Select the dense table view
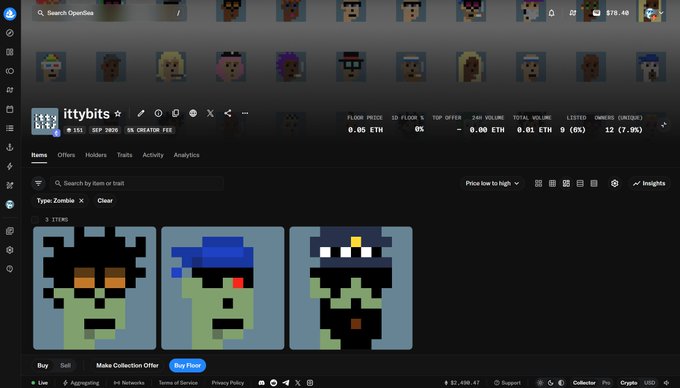 click(x=594, y=183)
